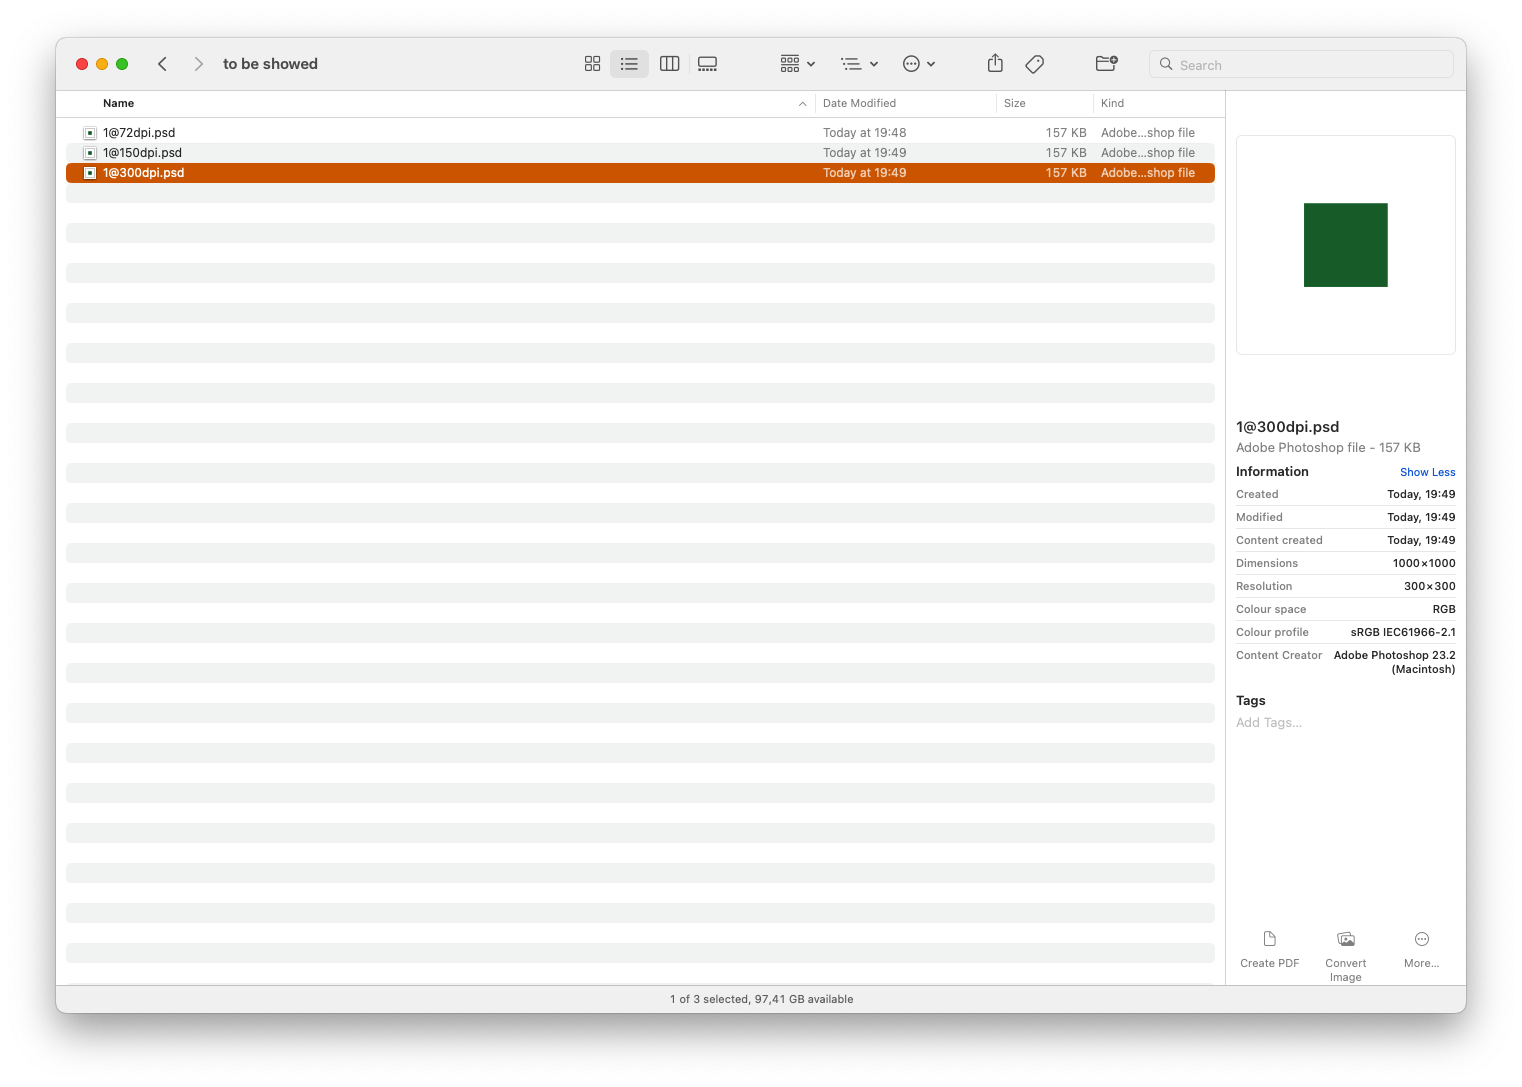Open the Group By dropdown
This screenshot has height=1087, width=1522.
pos(797,64)
